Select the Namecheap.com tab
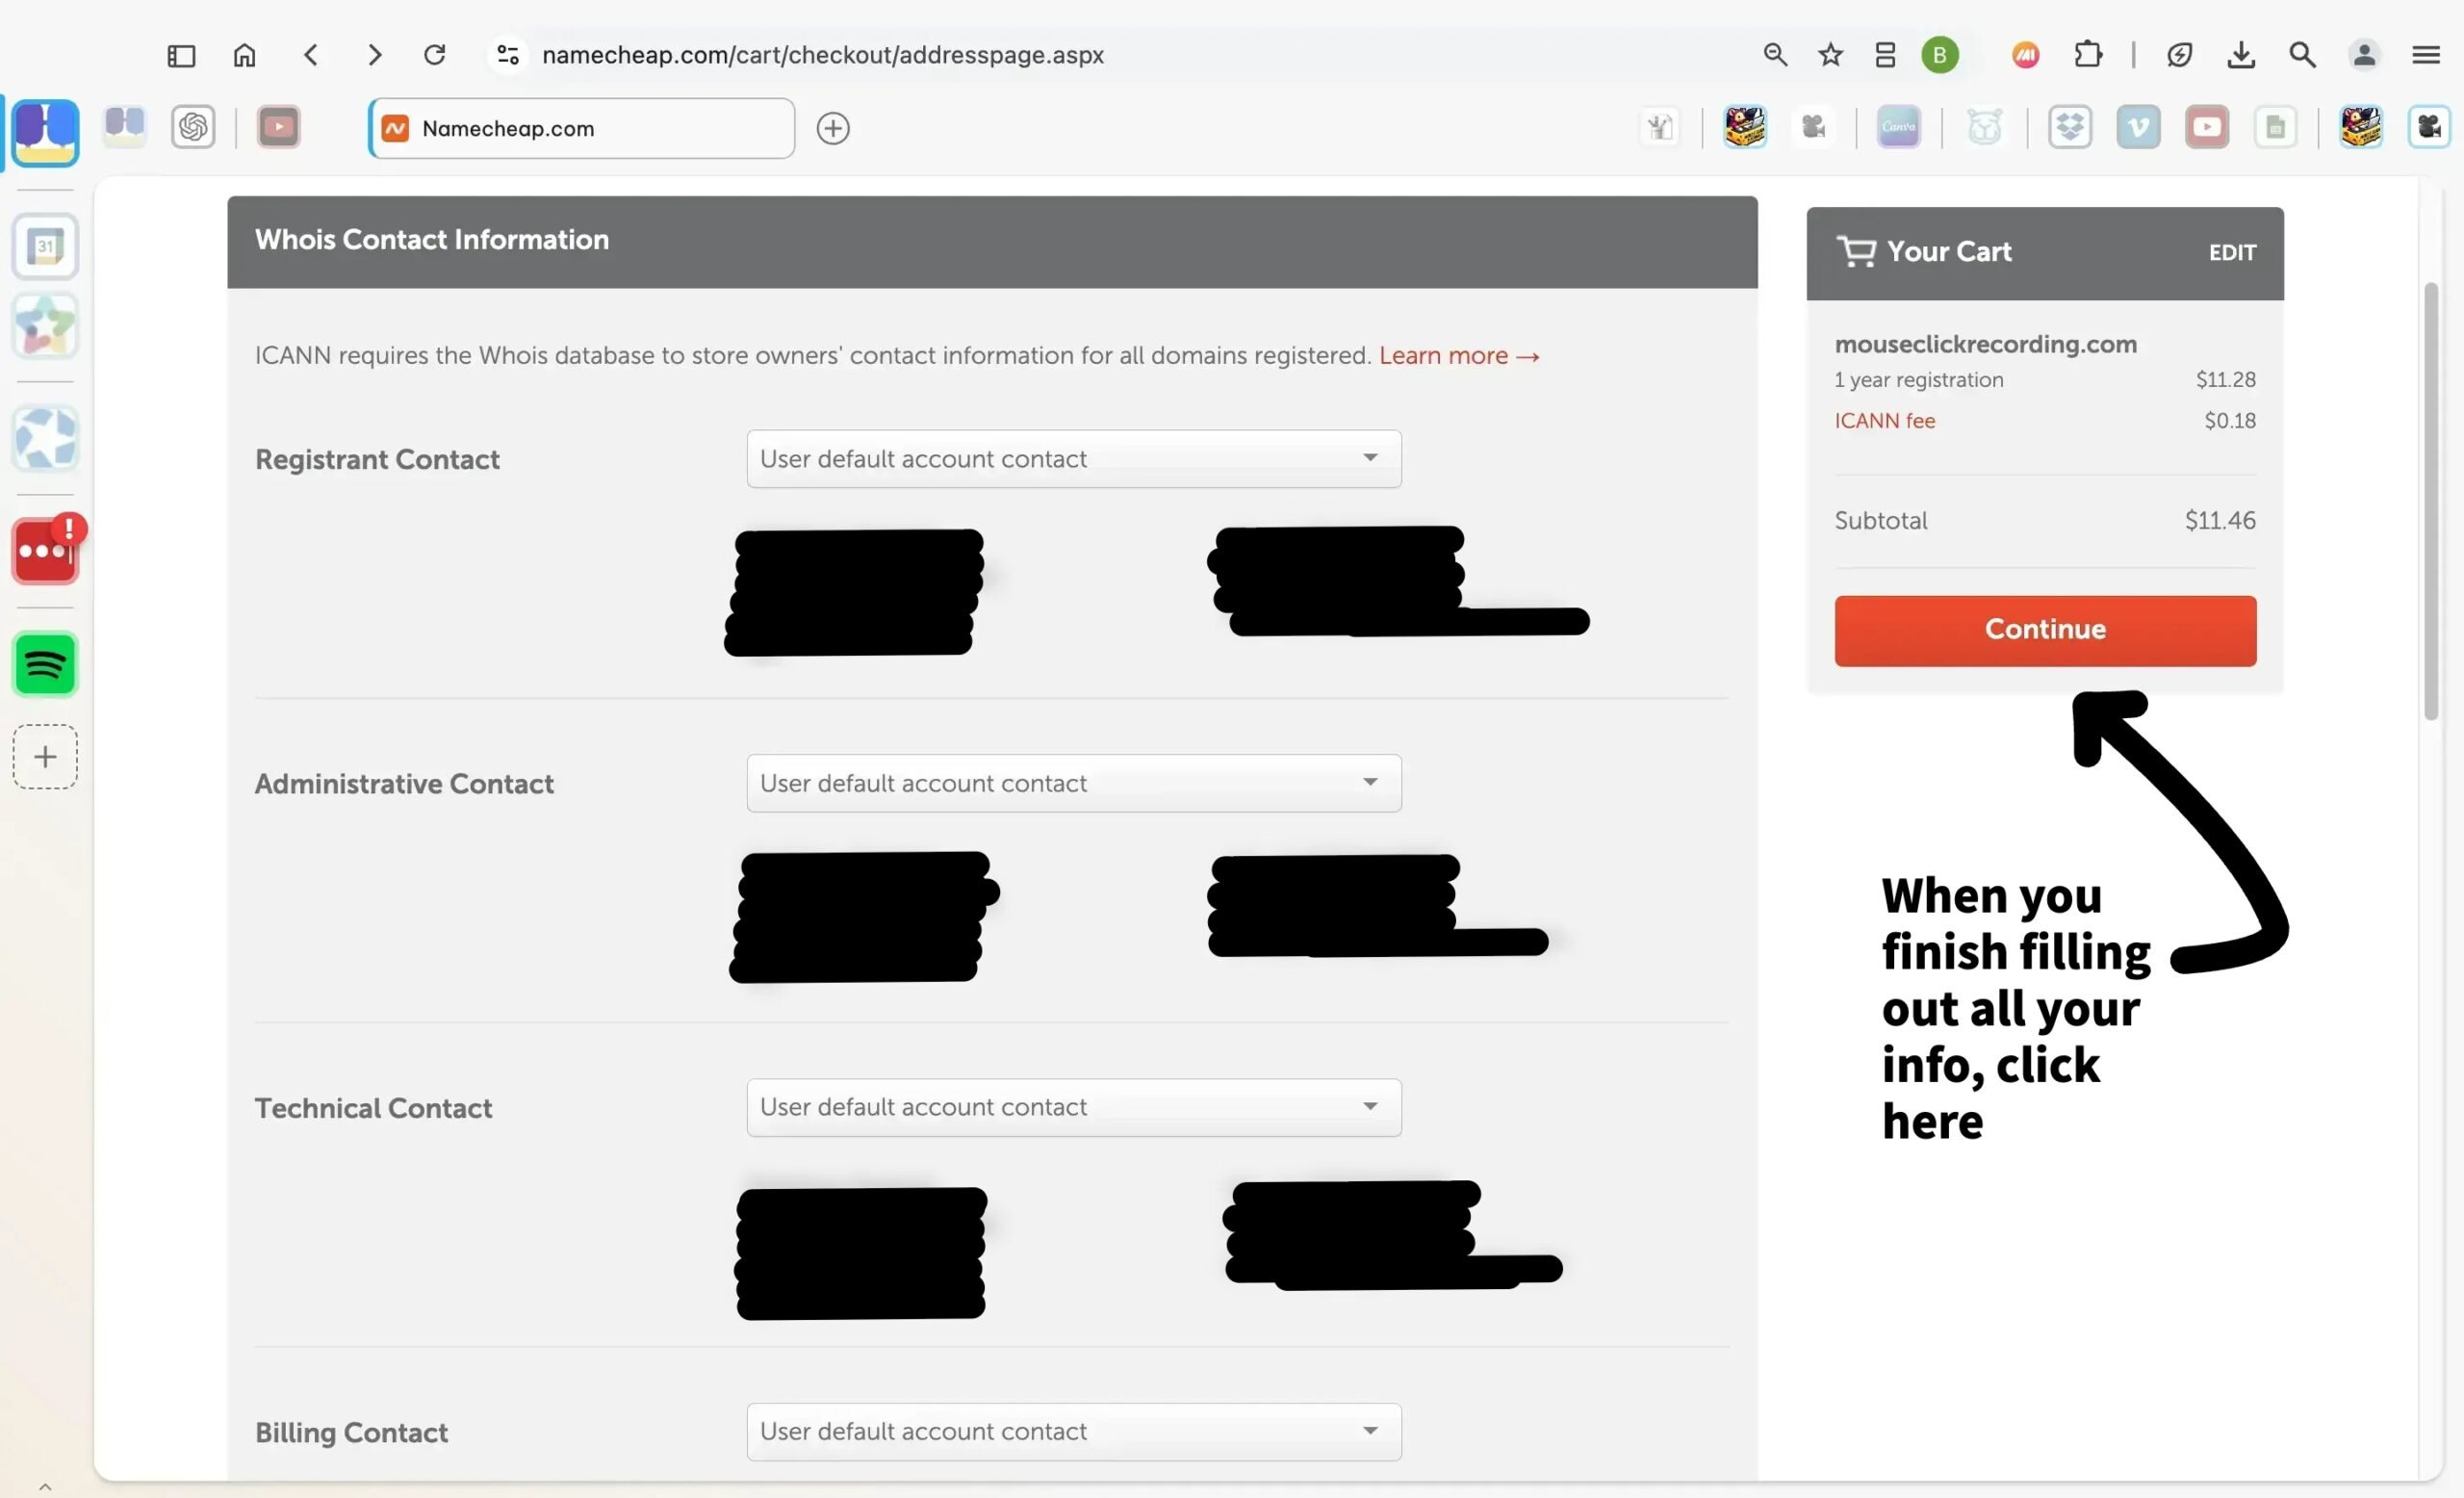The width and height of the screenshot is (2464, 1498). [x=581, y=128]
